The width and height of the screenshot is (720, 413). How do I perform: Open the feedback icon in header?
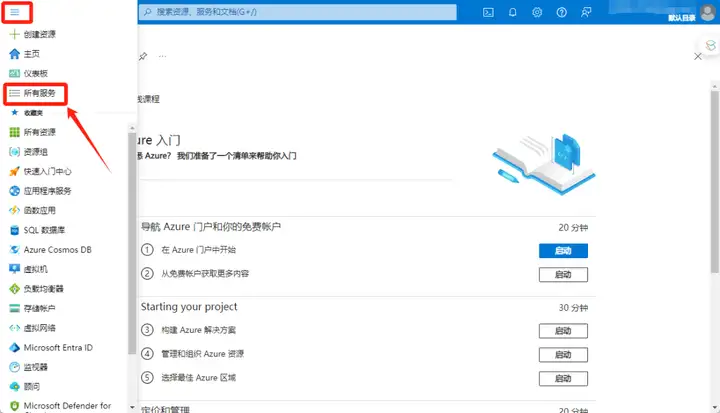pyautogui.click(x=586, y=12)
